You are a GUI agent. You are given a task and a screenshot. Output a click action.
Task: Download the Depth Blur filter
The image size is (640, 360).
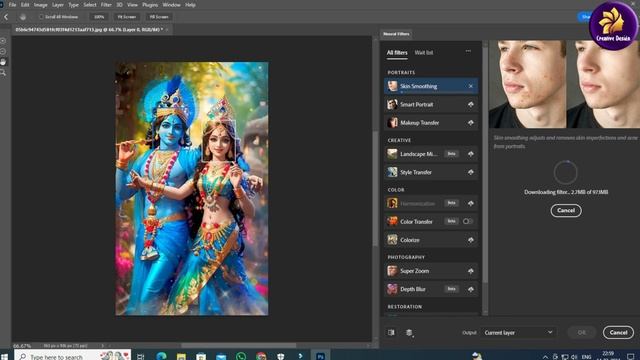click(x=471, y=289)
